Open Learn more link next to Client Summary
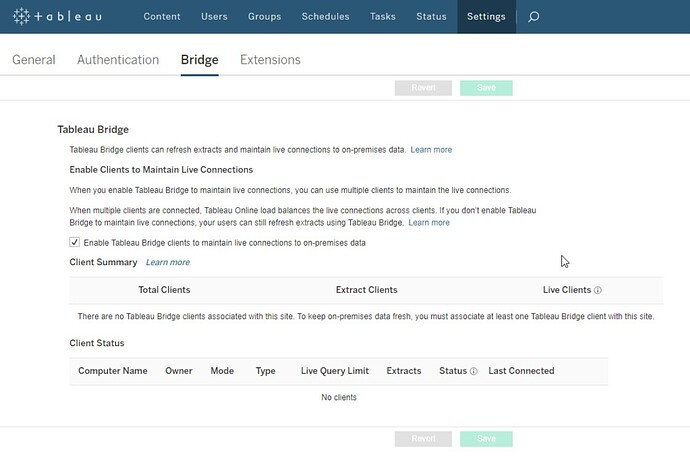 [x=168, y=262]
